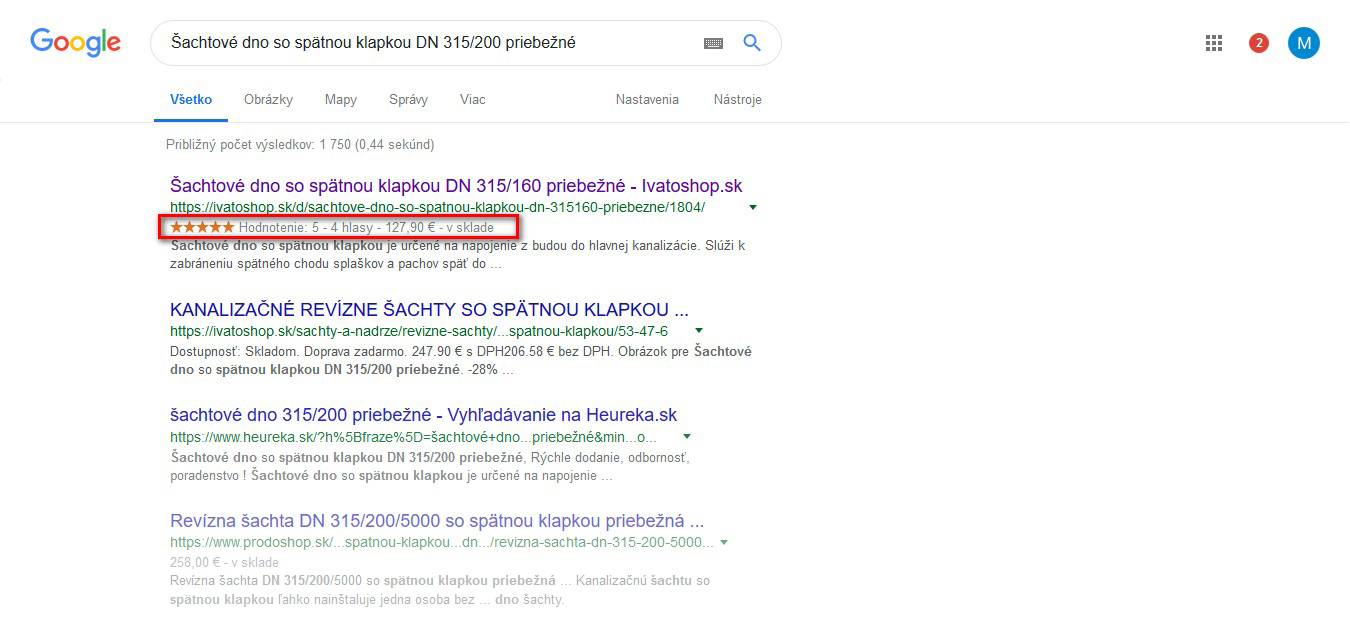Click the Google logo

coord(75,42)
